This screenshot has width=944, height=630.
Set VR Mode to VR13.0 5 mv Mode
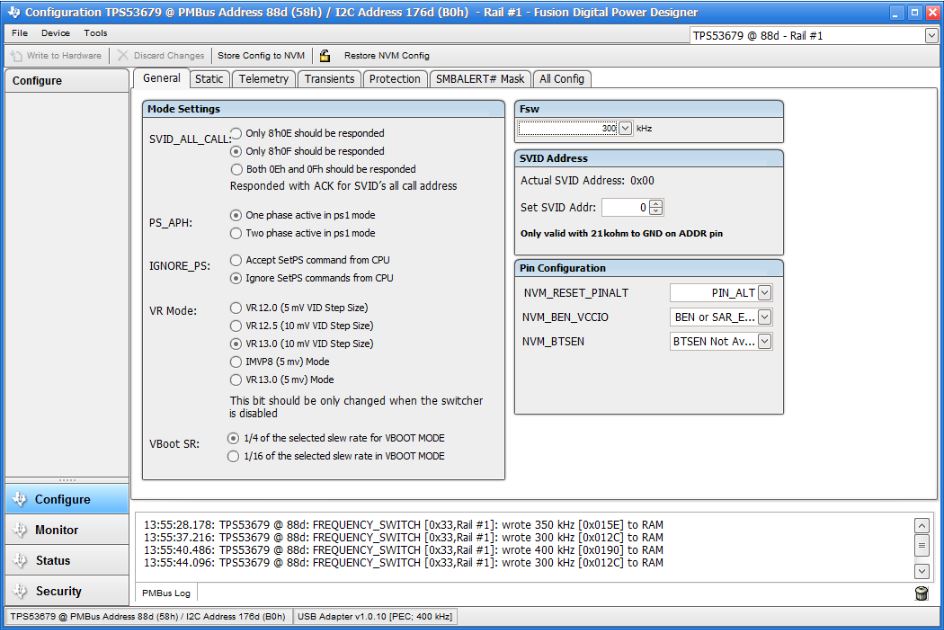(x=236, y=380)
